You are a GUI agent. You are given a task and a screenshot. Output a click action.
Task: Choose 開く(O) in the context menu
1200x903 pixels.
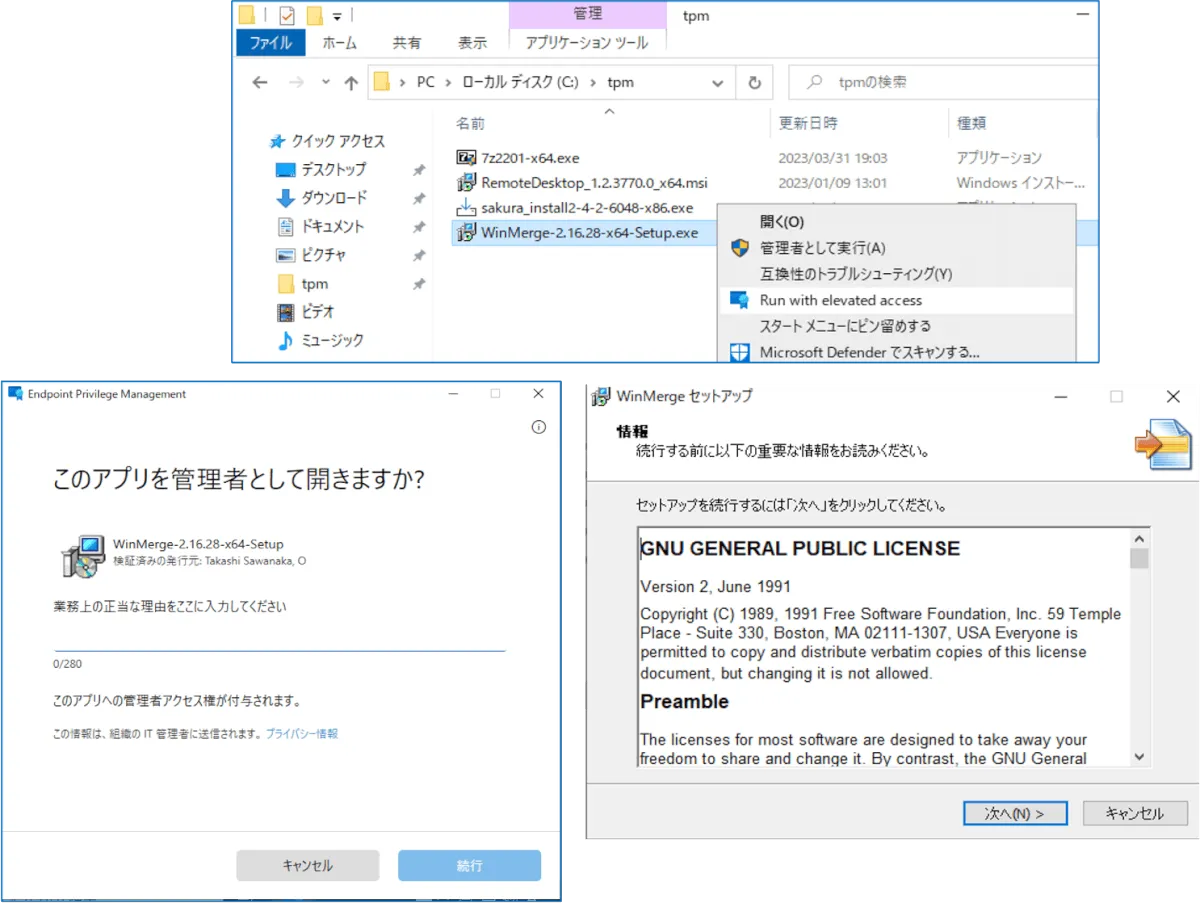coord(898,221)
